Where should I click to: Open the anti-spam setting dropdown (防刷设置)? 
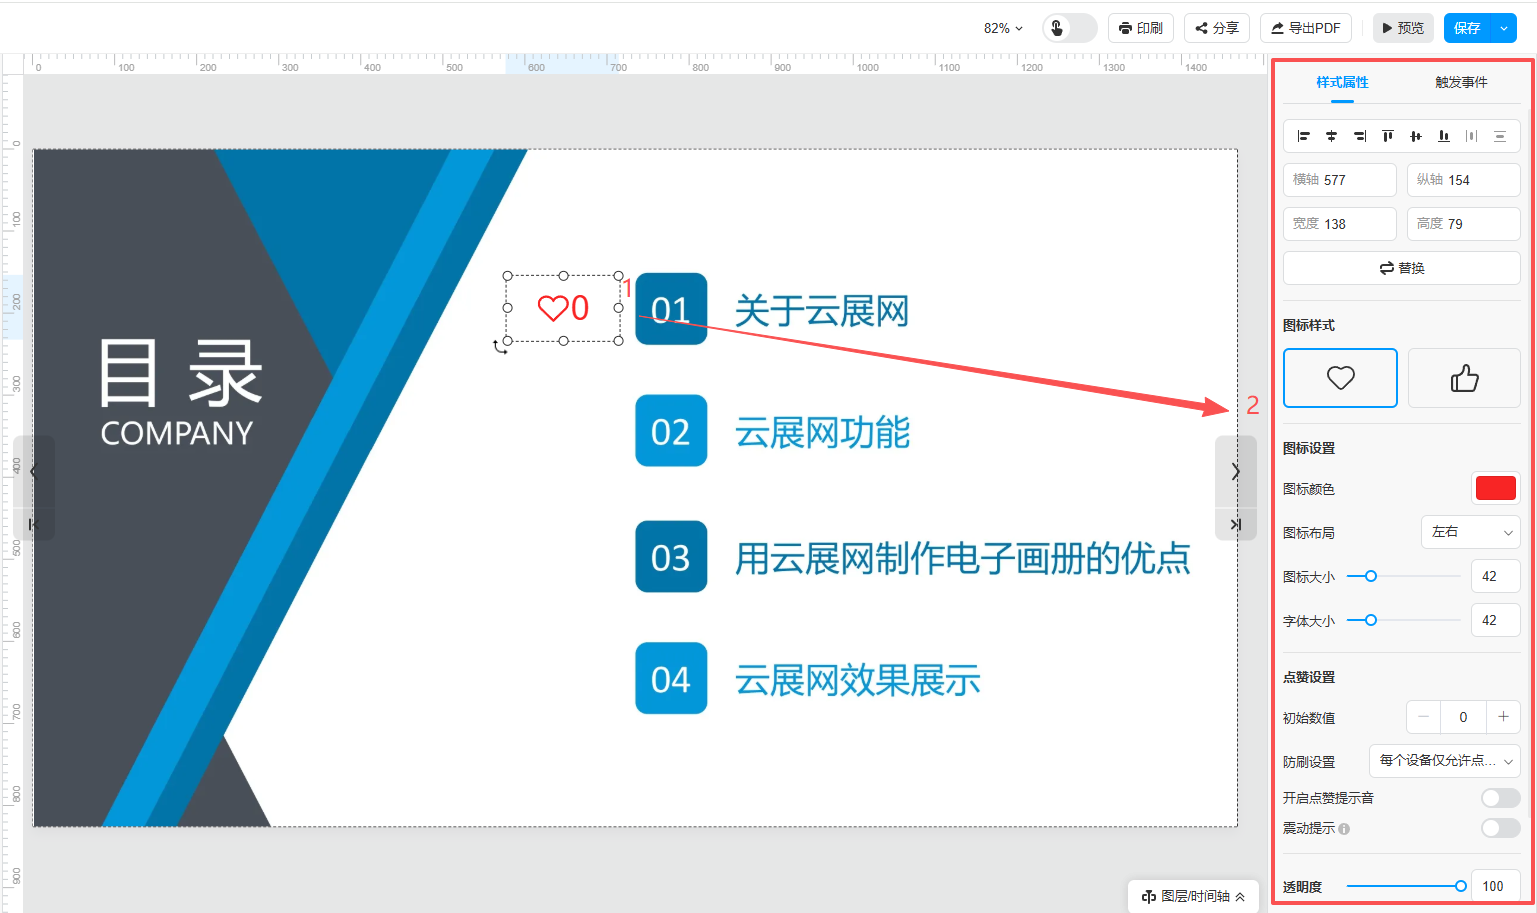1444,761
